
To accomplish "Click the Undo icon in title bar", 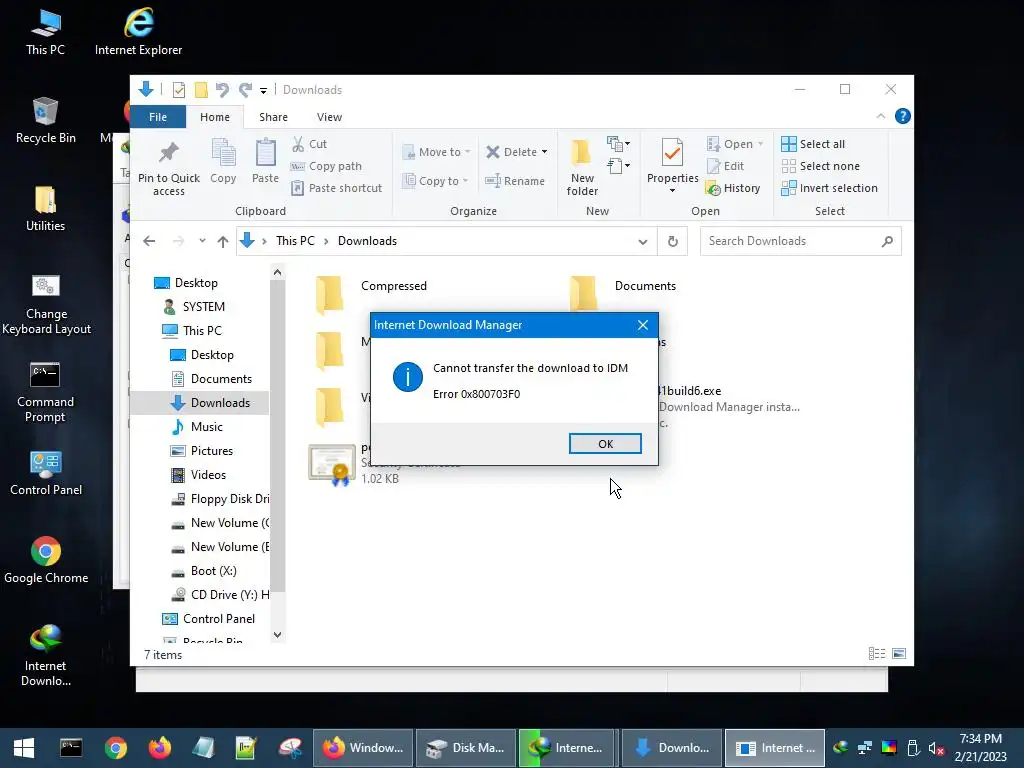I will pyautogui.click(x=222, y=89).
